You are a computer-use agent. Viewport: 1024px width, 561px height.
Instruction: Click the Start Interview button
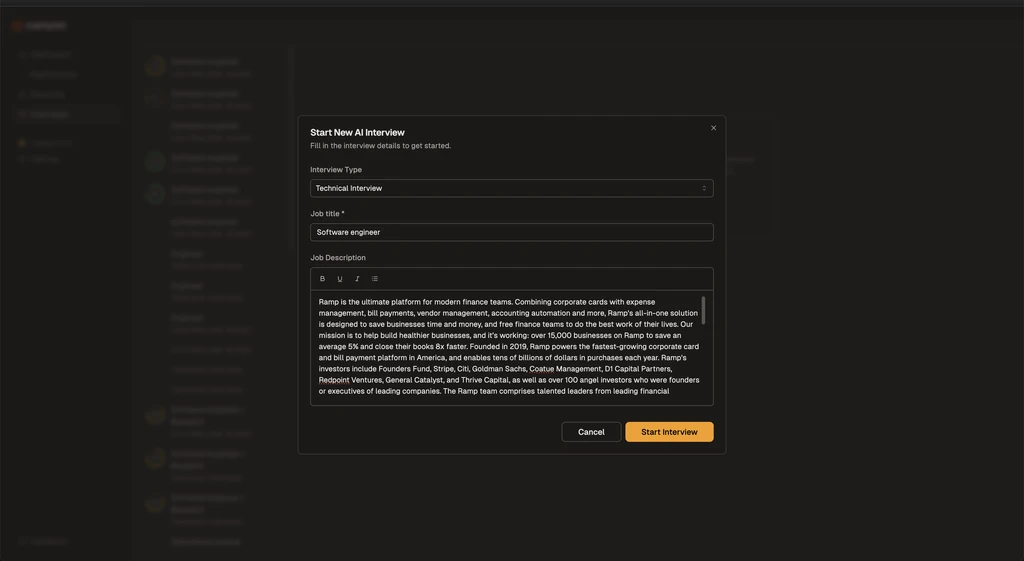pyautogui.click(x=669, y=432)
